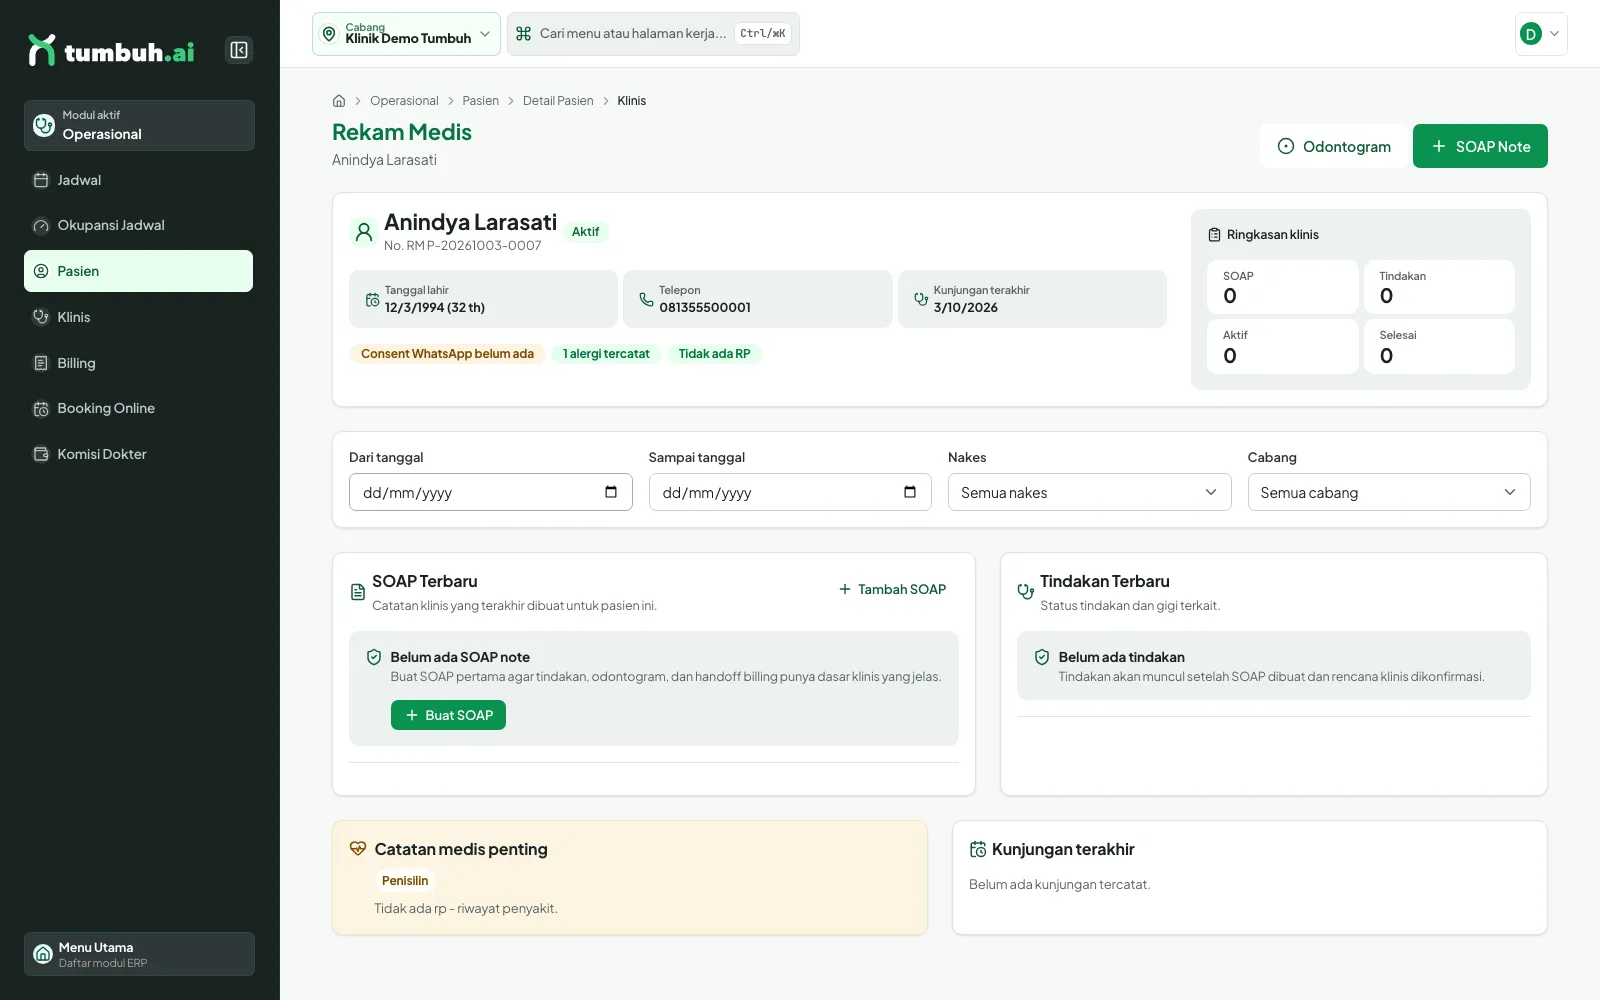Open calendar picker in Dari tanggal
The image size is (1600, 1000).
tap(611, 492)
